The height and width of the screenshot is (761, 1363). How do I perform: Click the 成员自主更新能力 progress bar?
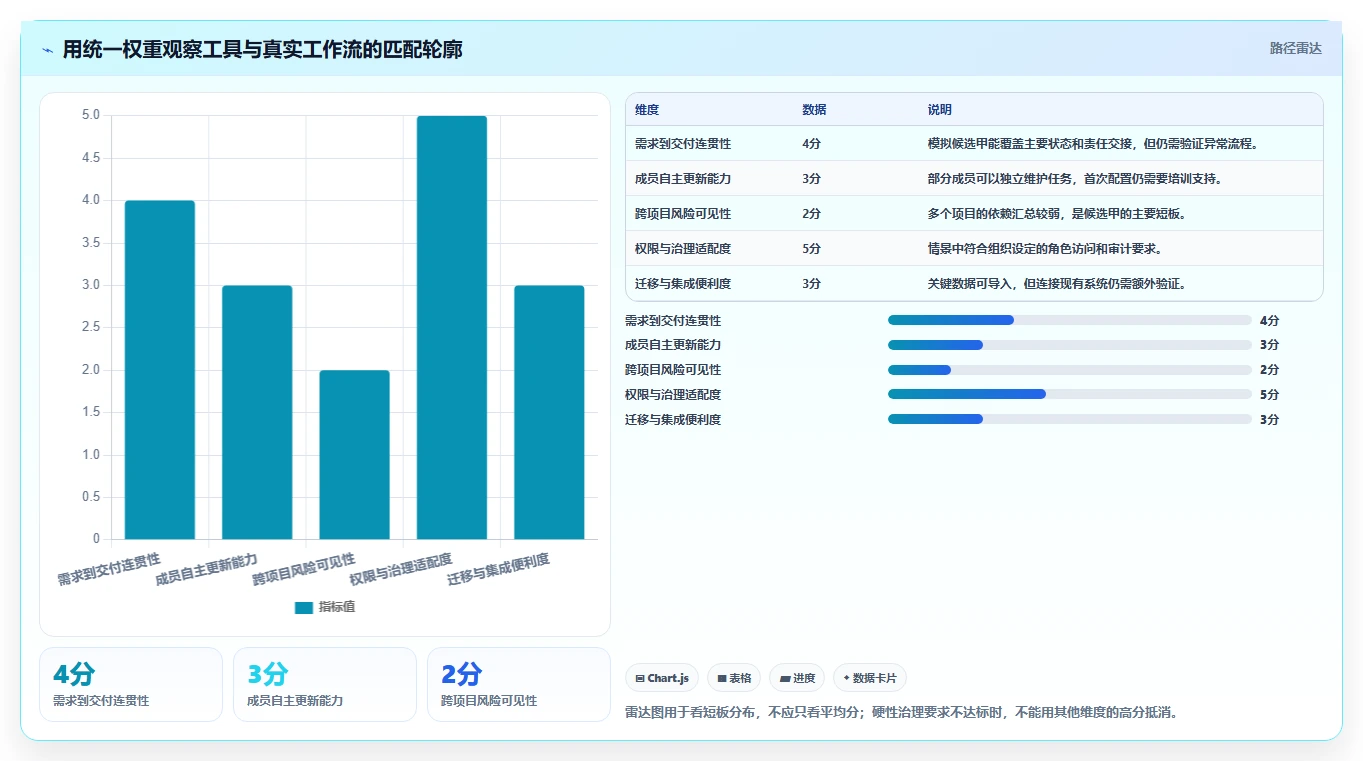point(1070,345)
